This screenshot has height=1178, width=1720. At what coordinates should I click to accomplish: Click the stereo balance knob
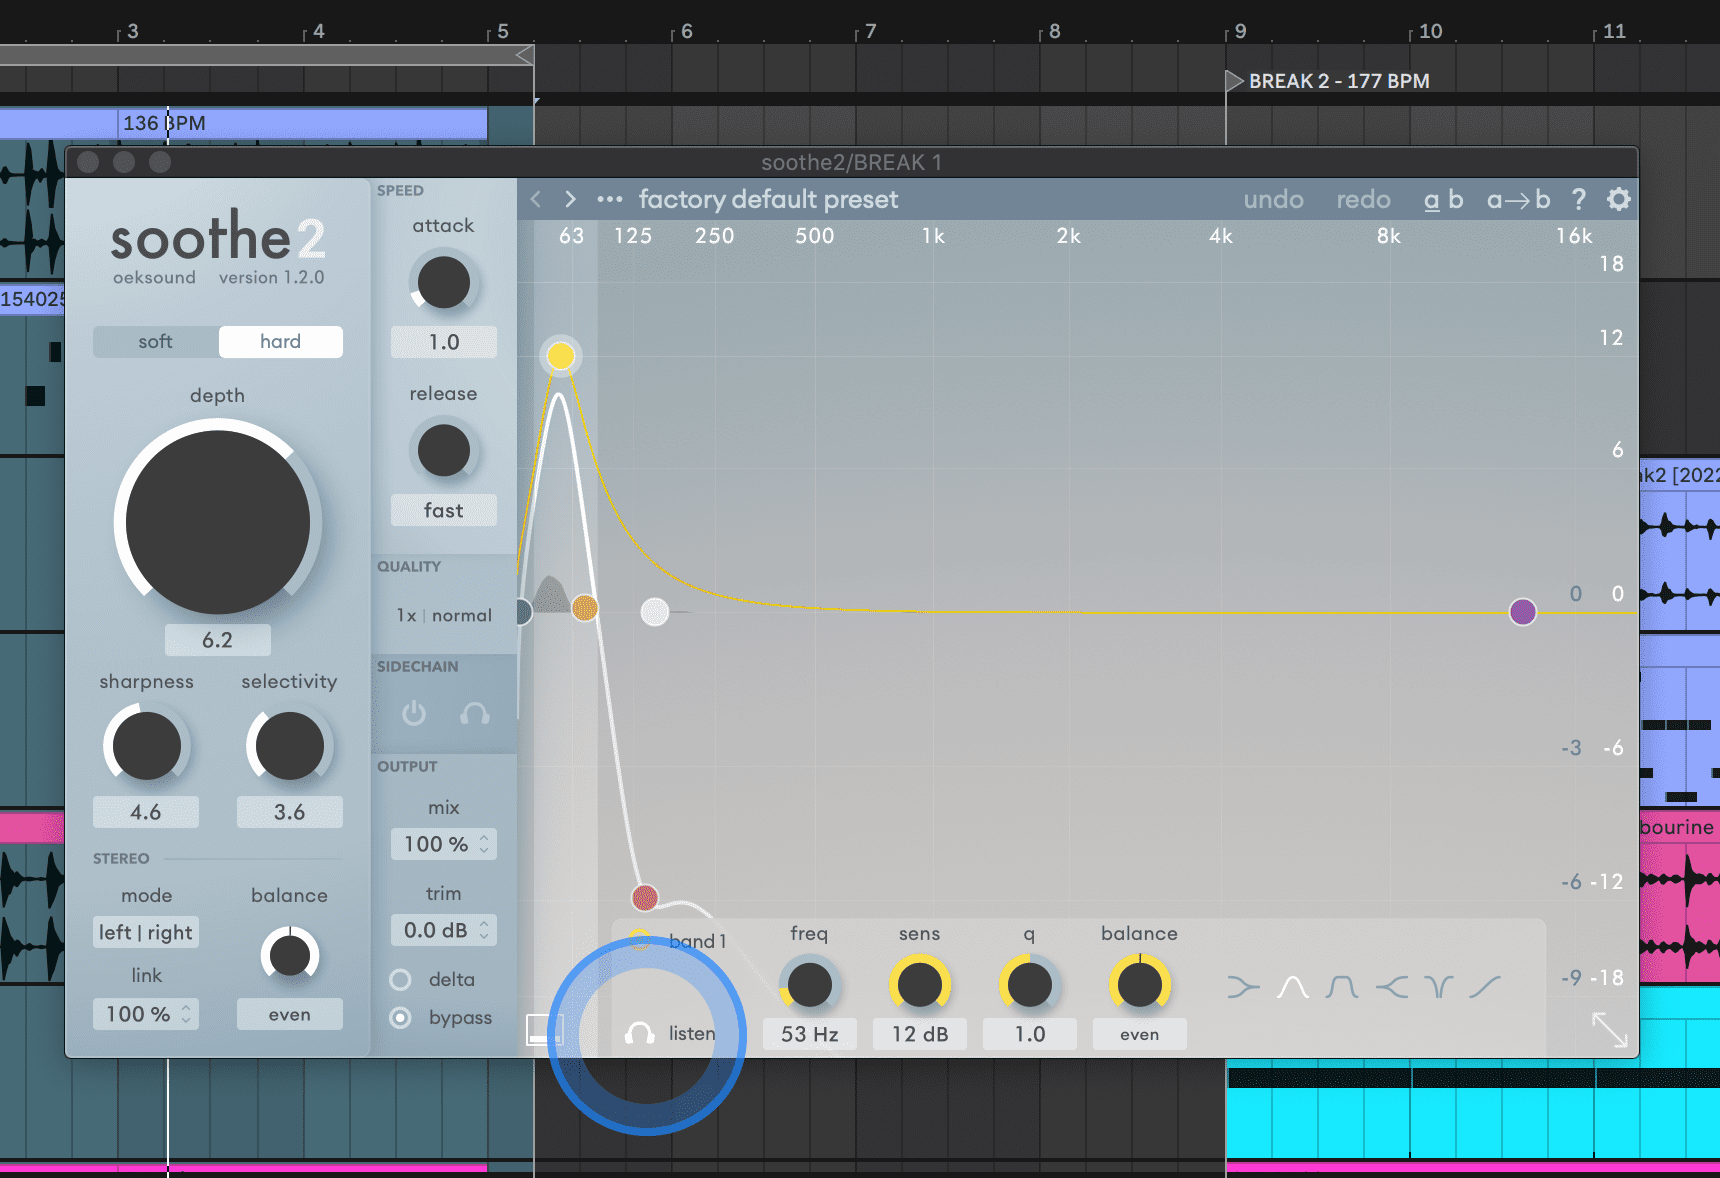[x=290, y=955]
